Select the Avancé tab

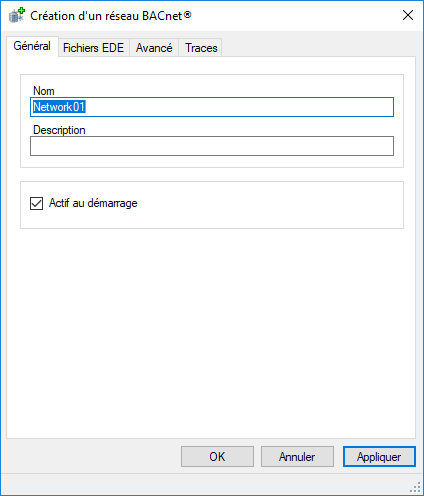(154, 48)
